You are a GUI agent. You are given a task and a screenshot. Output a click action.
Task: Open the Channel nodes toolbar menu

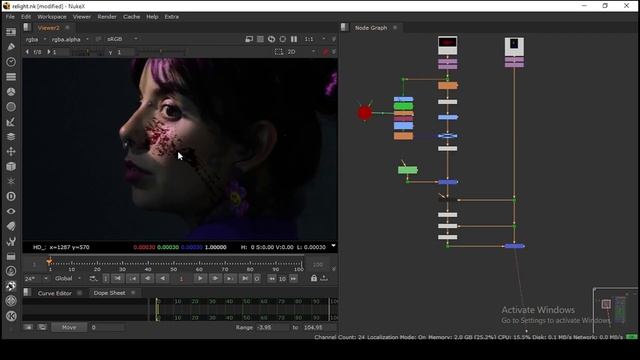(11, 77)
